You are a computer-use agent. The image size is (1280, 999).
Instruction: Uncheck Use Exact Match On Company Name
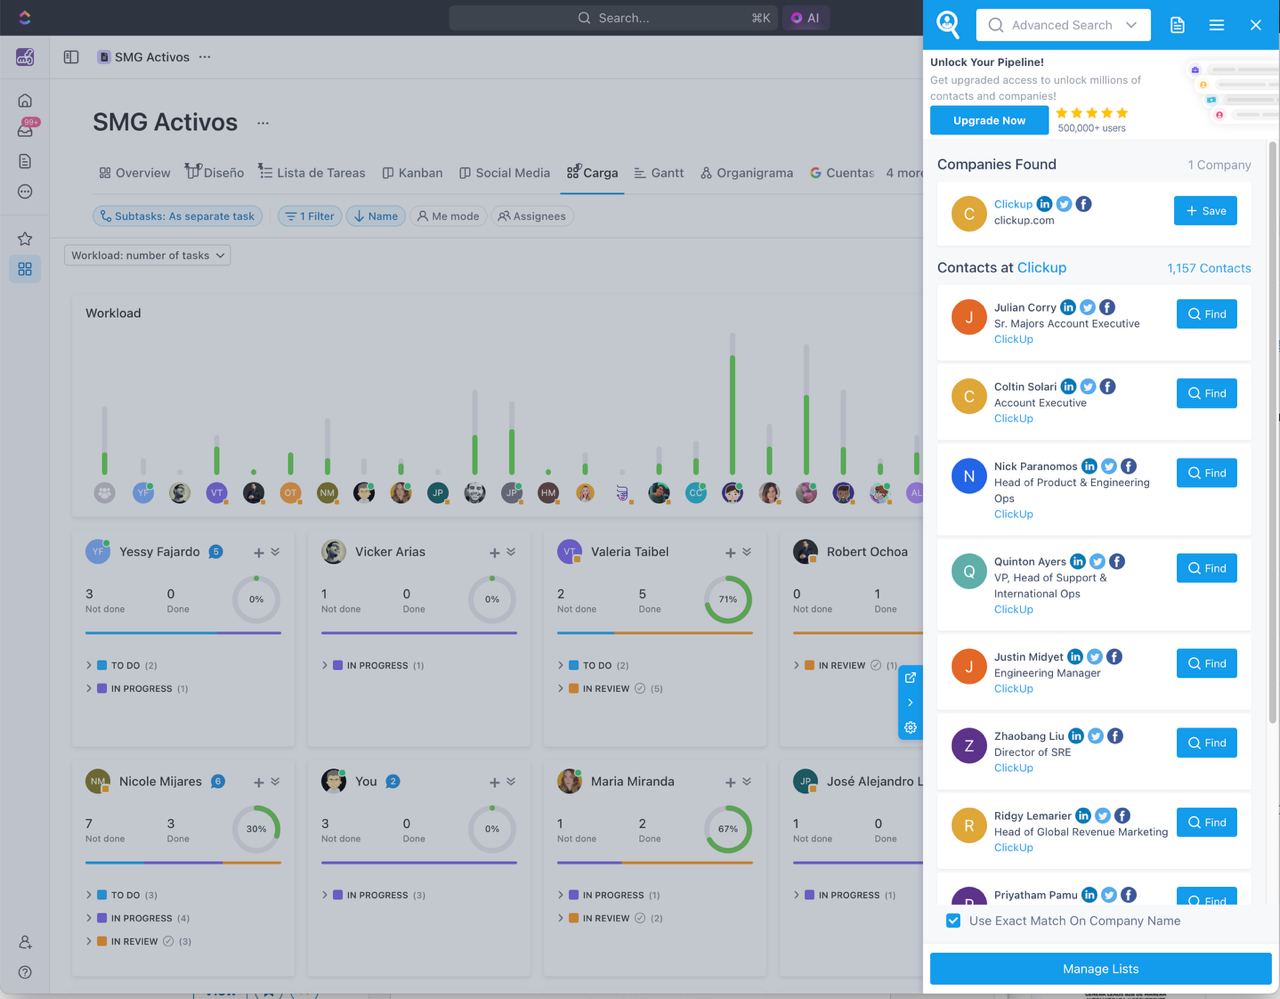tap(953, 921)
